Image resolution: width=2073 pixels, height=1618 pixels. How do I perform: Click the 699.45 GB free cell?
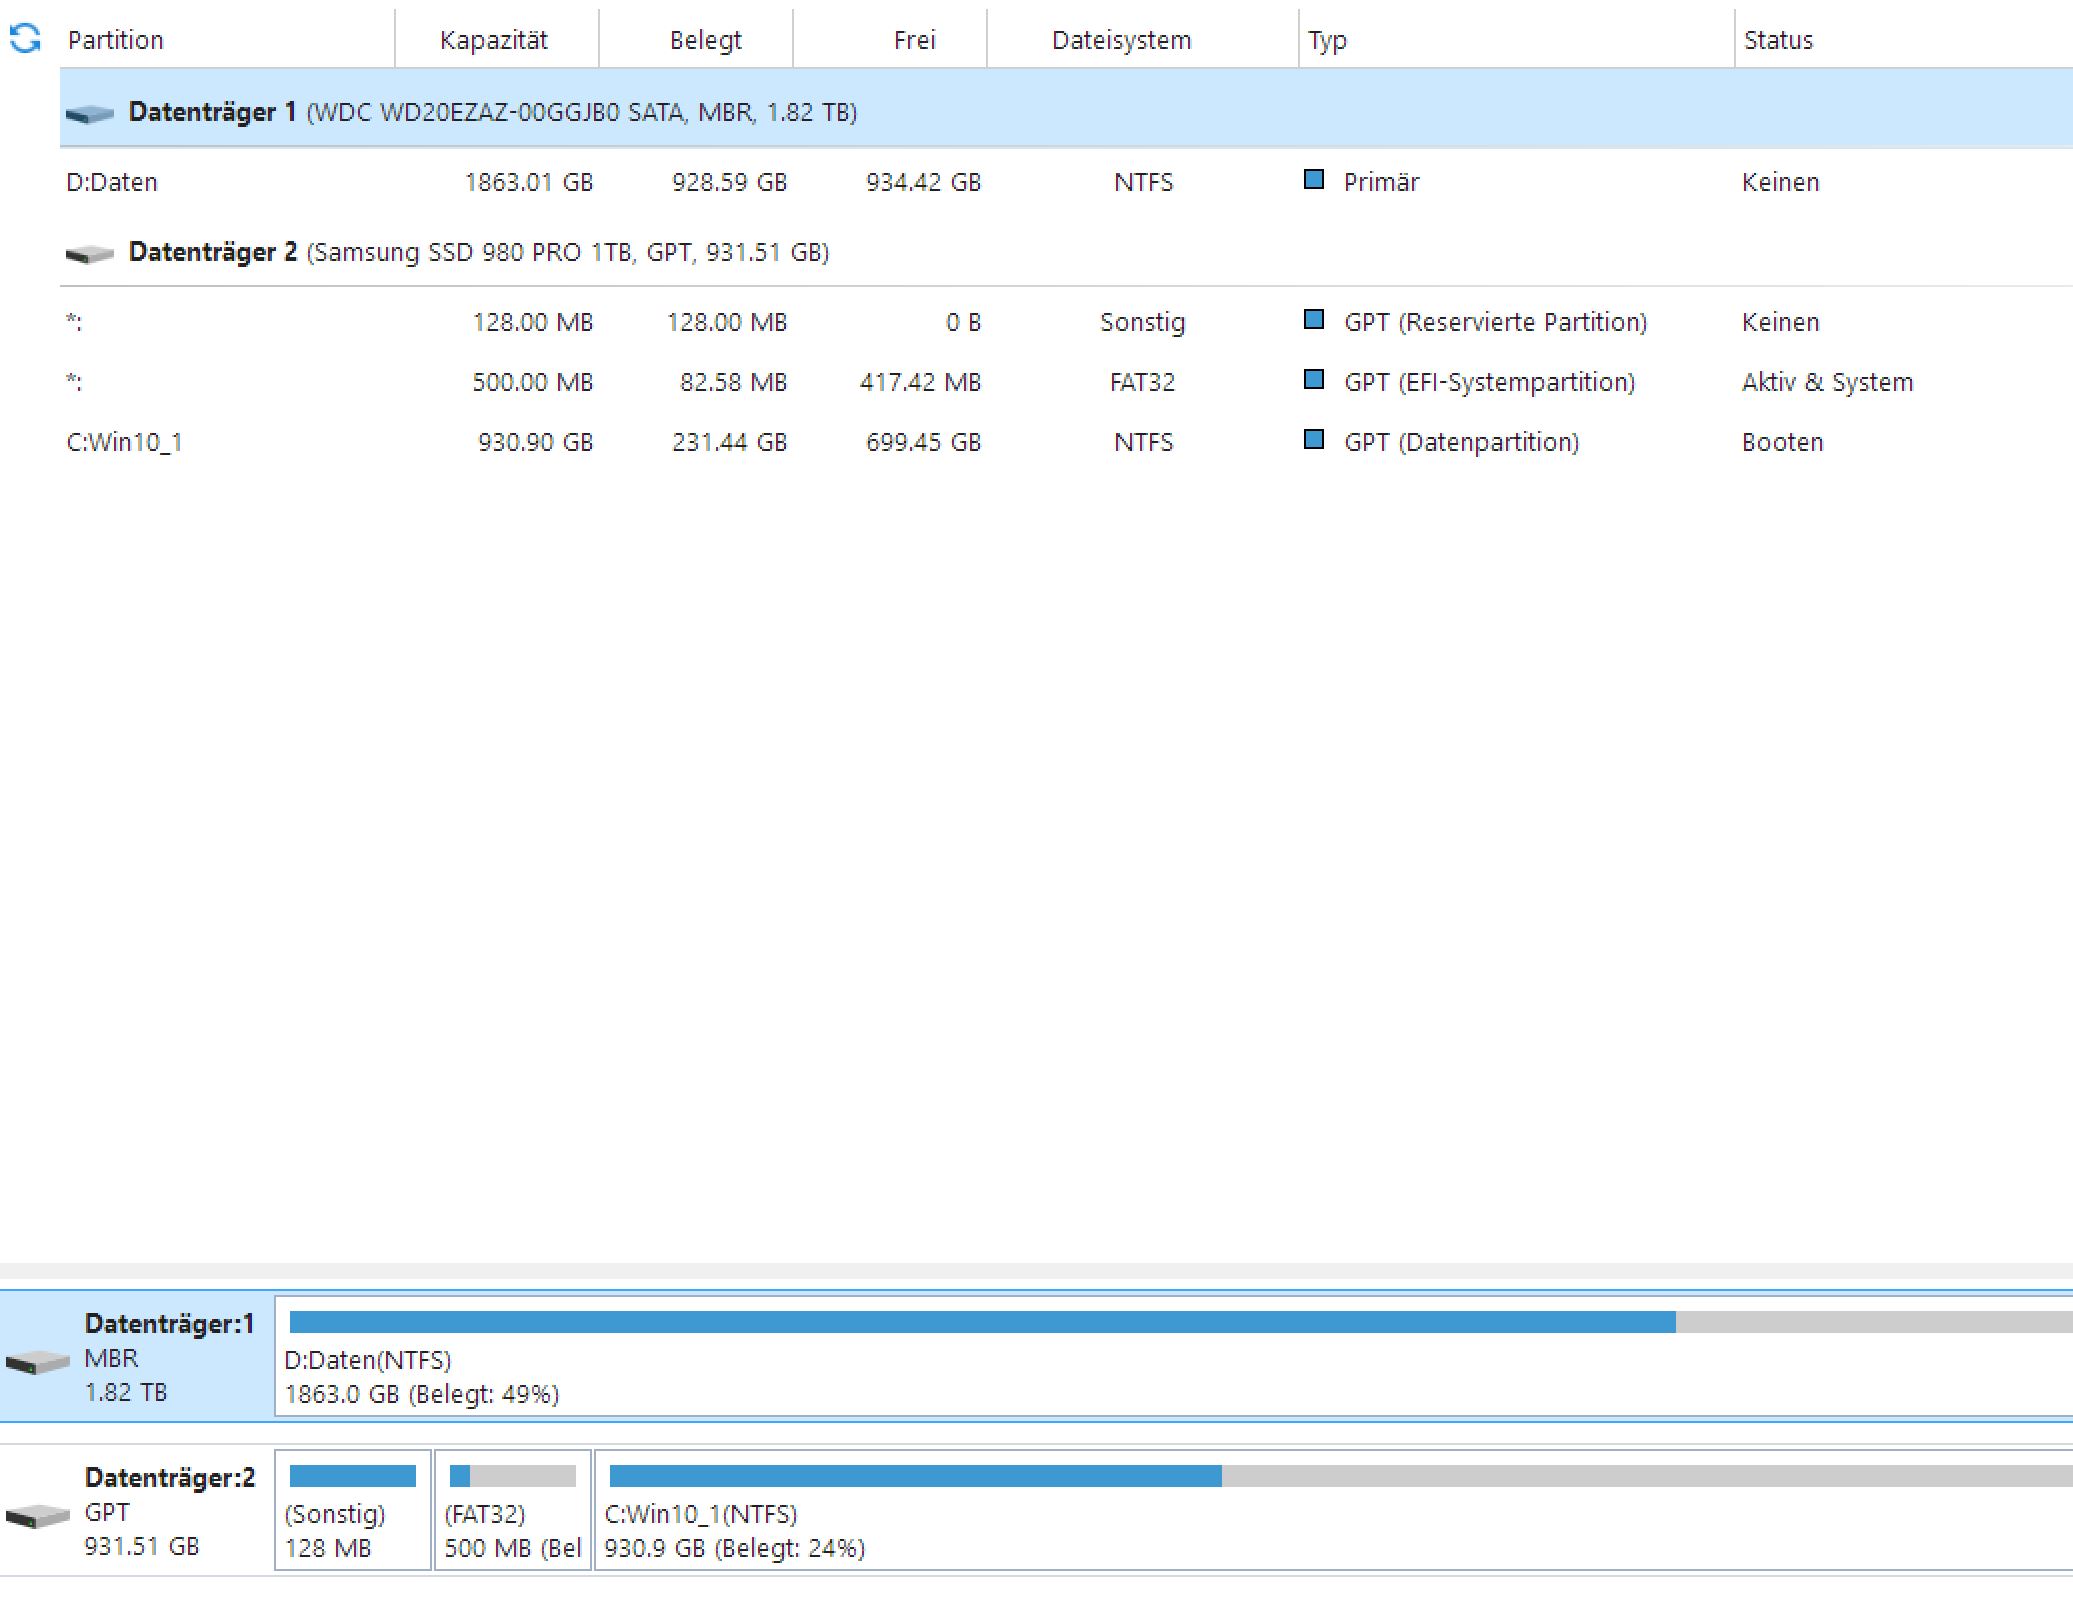(923, 442)
